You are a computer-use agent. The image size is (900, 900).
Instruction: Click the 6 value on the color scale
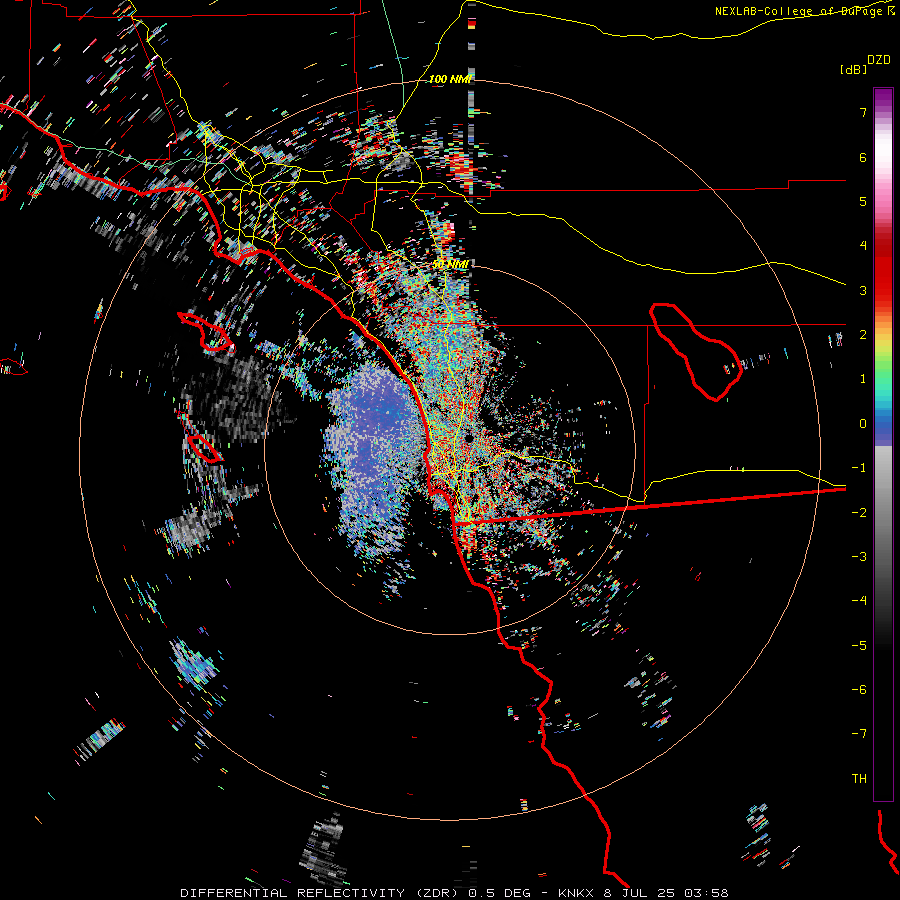[x=863, y=157]
